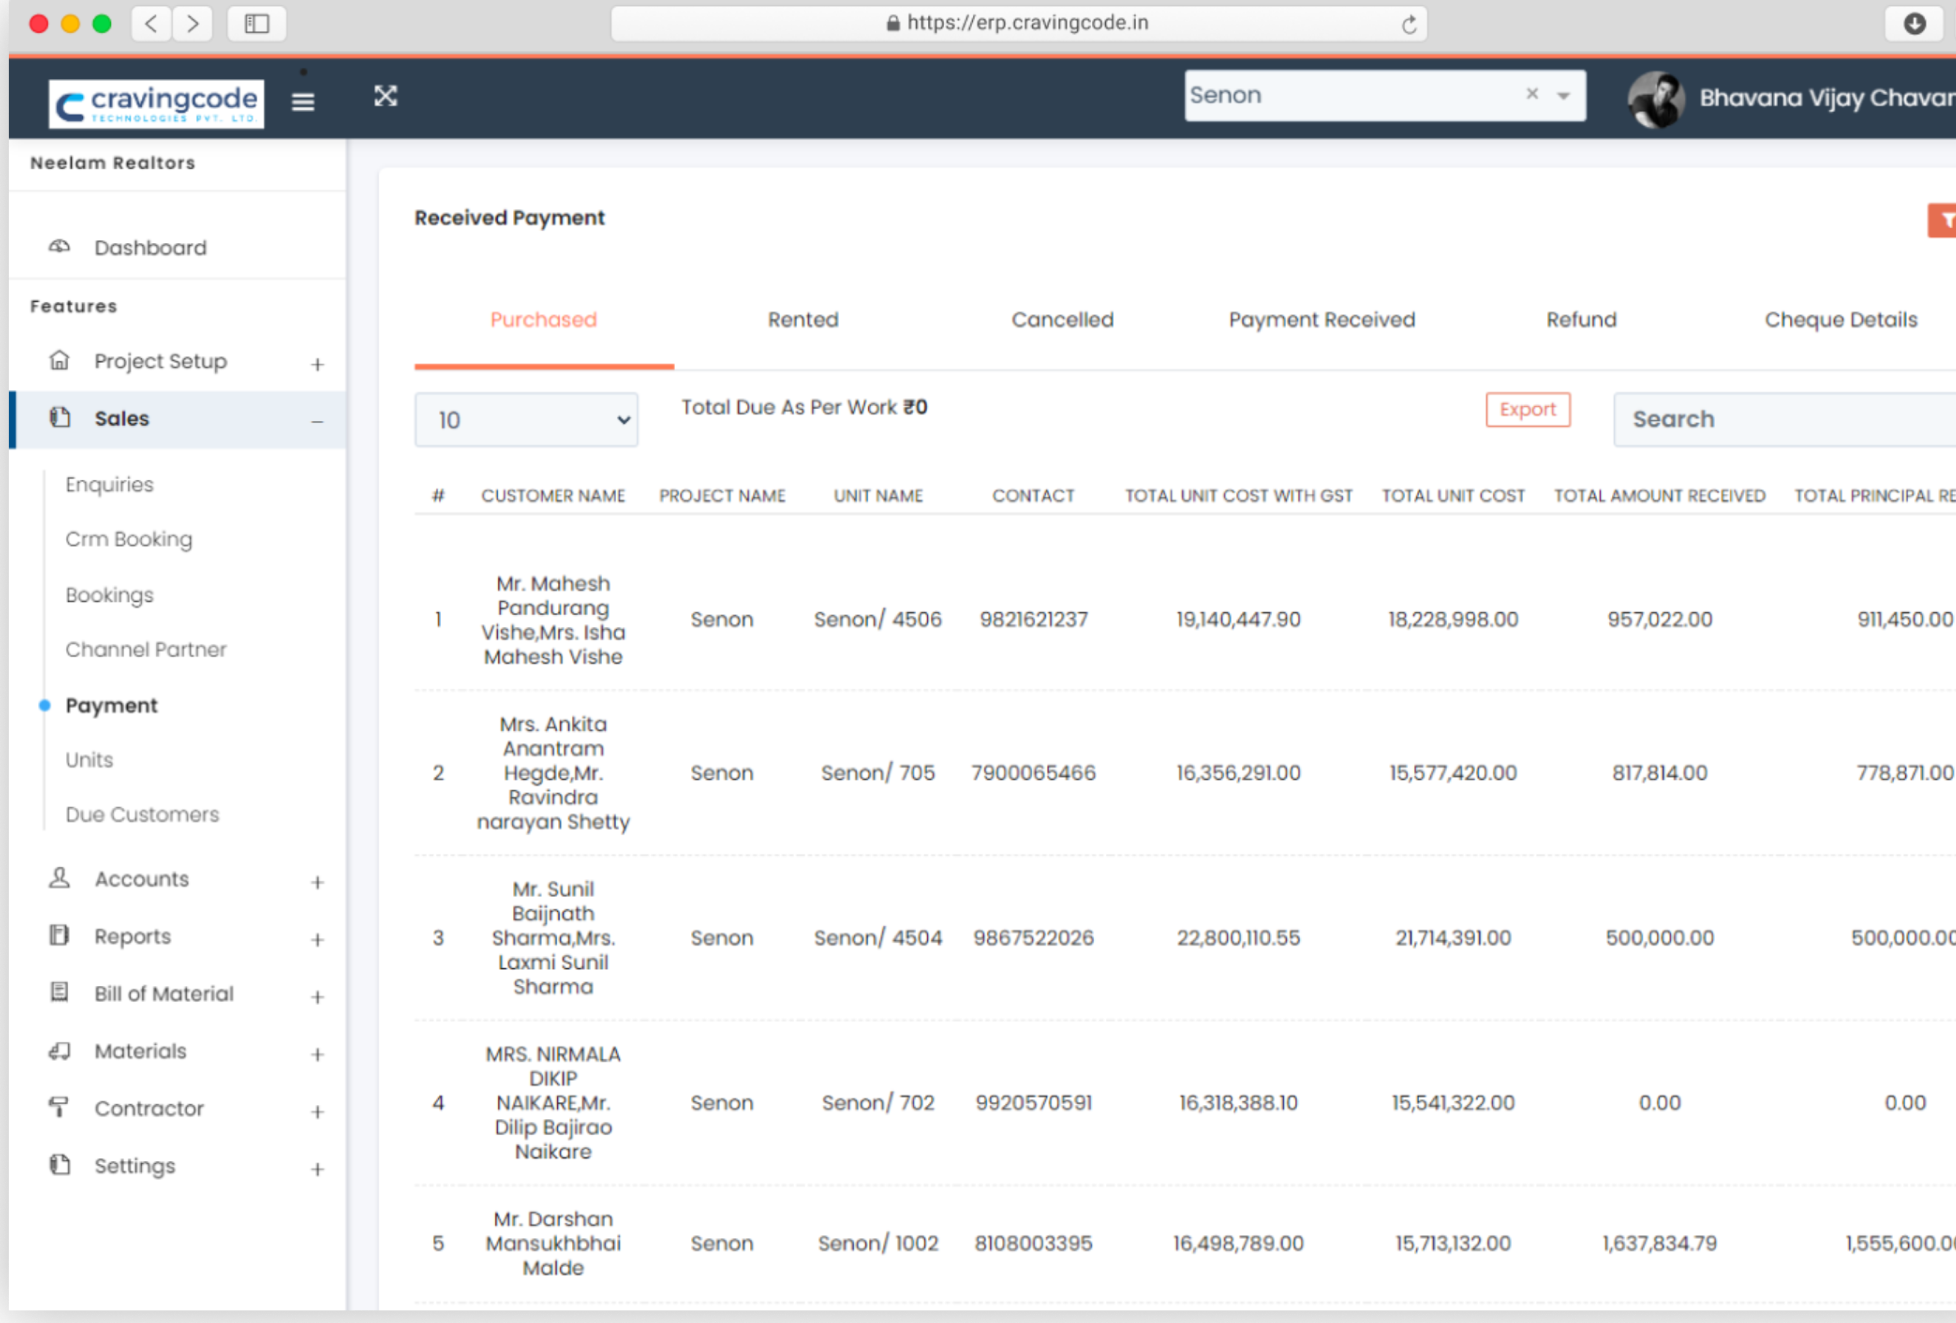This screenshot has width=1956, height=1323.
Task: Switch to the Cheque Details tab
Action: point(1840,320)
